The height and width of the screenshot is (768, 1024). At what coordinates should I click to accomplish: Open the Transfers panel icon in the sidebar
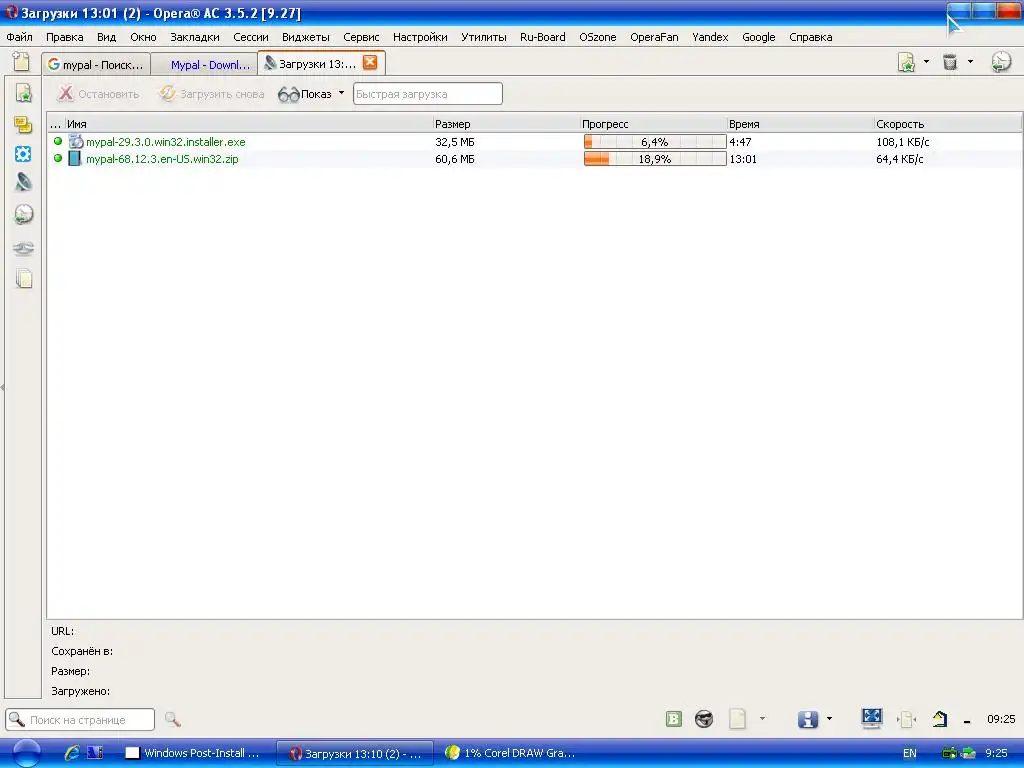click(24, 182)
